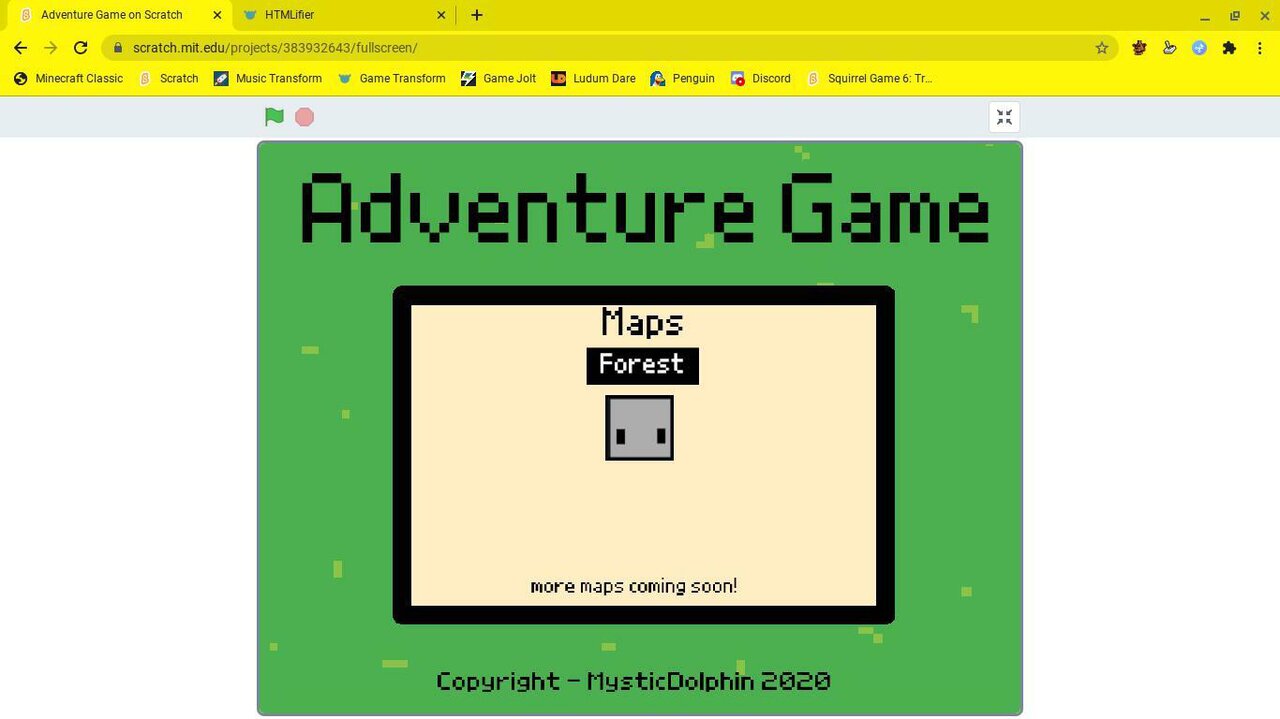
Task: Click the 'Copyright – MysticDolphin 2020' text
Action: point(633,682)
